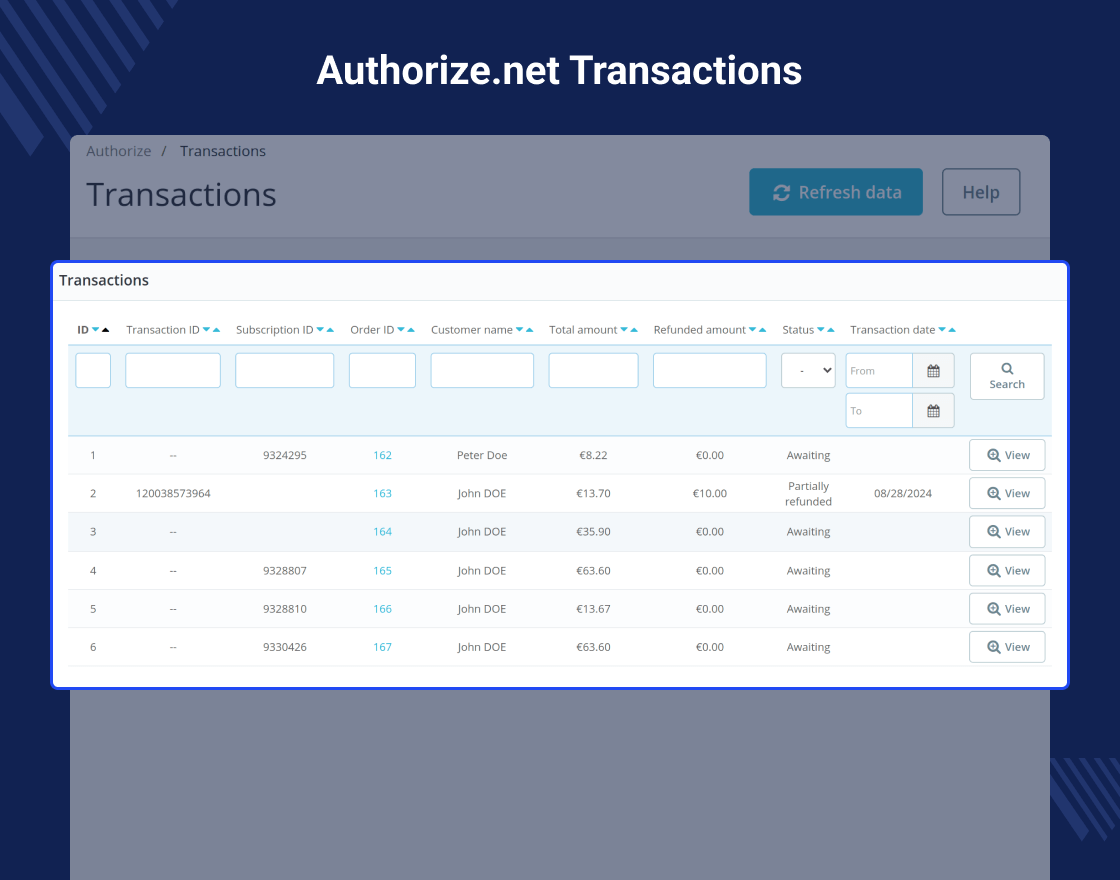Sort Customer name ascending arrow

coord(529,330)
